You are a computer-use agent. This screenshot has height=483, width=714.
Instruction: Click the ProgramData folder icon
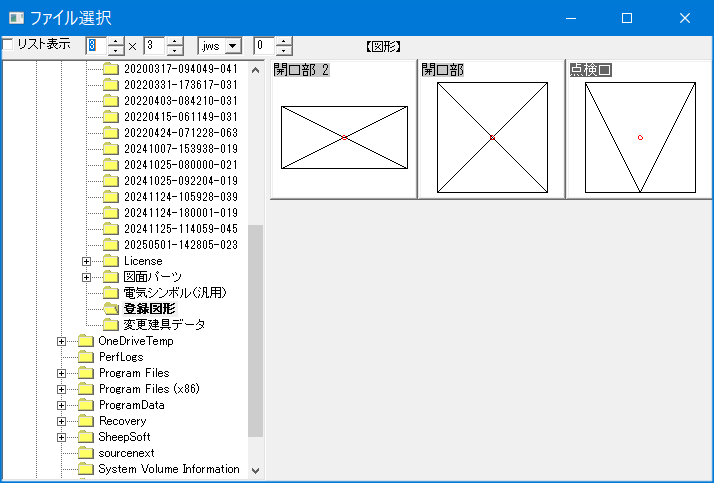pos(86,405)
